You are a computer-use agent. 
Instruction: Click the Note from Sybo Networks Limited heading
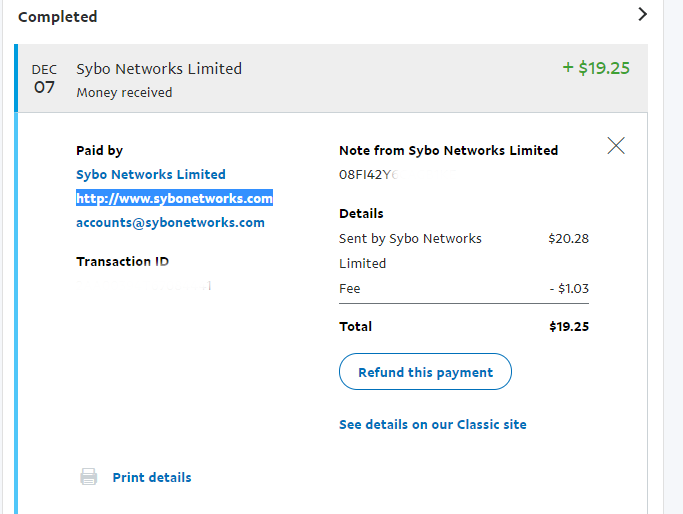tap(448, 150)
